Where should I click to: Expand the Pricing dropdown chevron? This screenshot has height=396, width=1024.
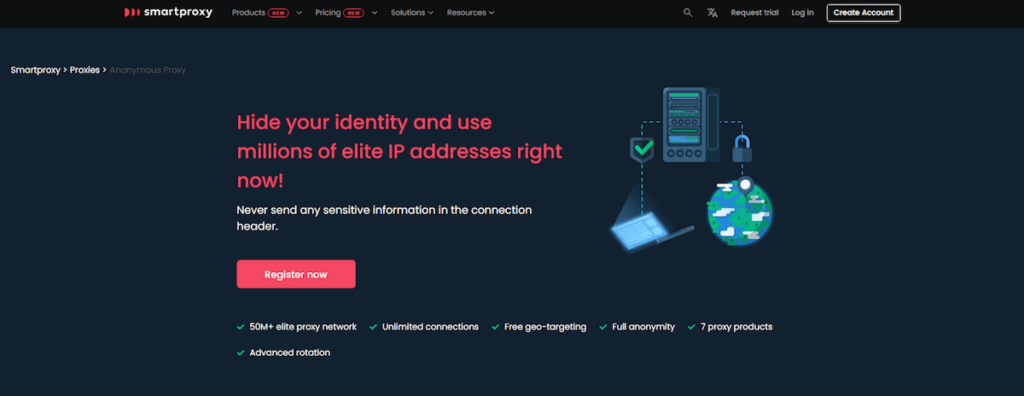(375, 12)
